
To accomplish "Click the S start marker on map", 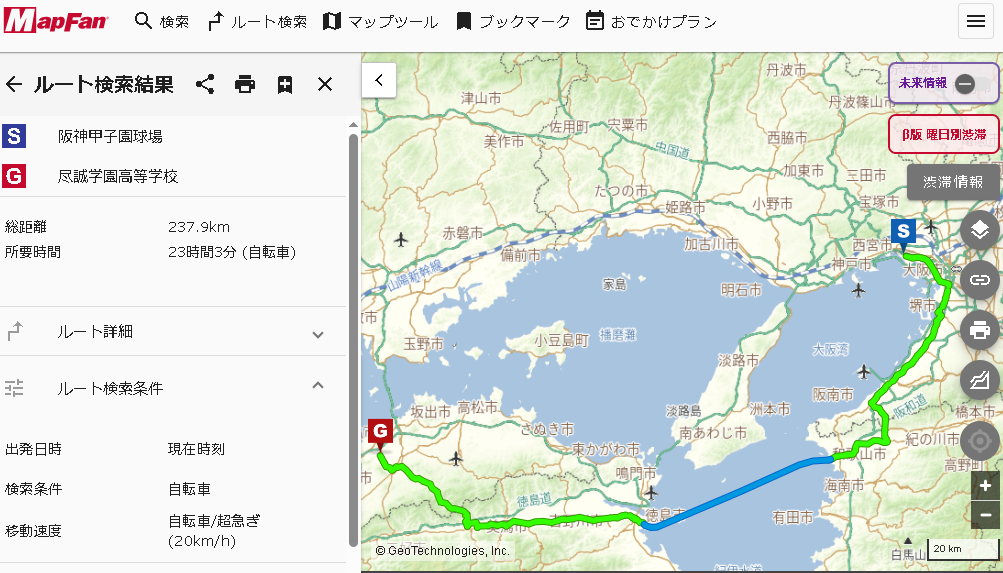I will click(903, 234).
